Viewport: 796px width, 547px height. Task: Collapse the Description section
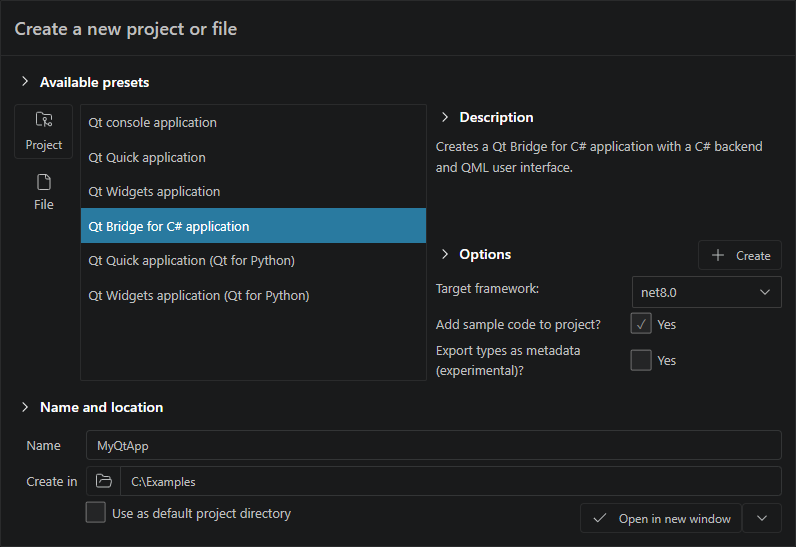(x=445, y=117)
